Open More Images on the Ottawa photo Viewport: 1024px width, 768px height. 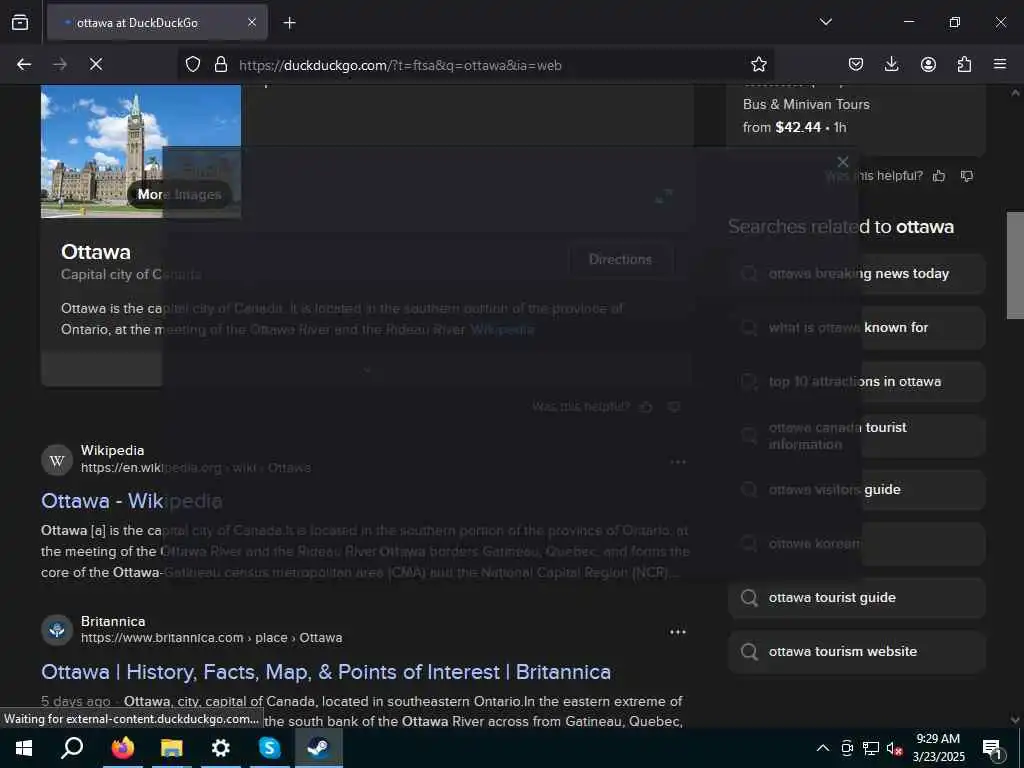click(179, 195)
